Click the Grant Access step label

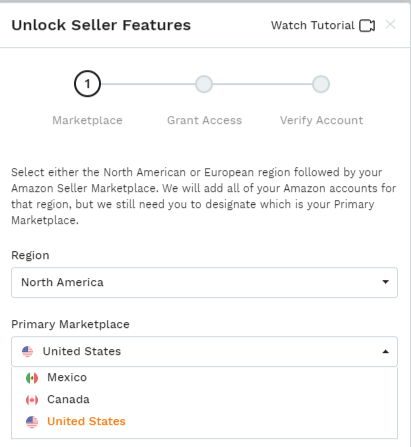click(204, 120)
